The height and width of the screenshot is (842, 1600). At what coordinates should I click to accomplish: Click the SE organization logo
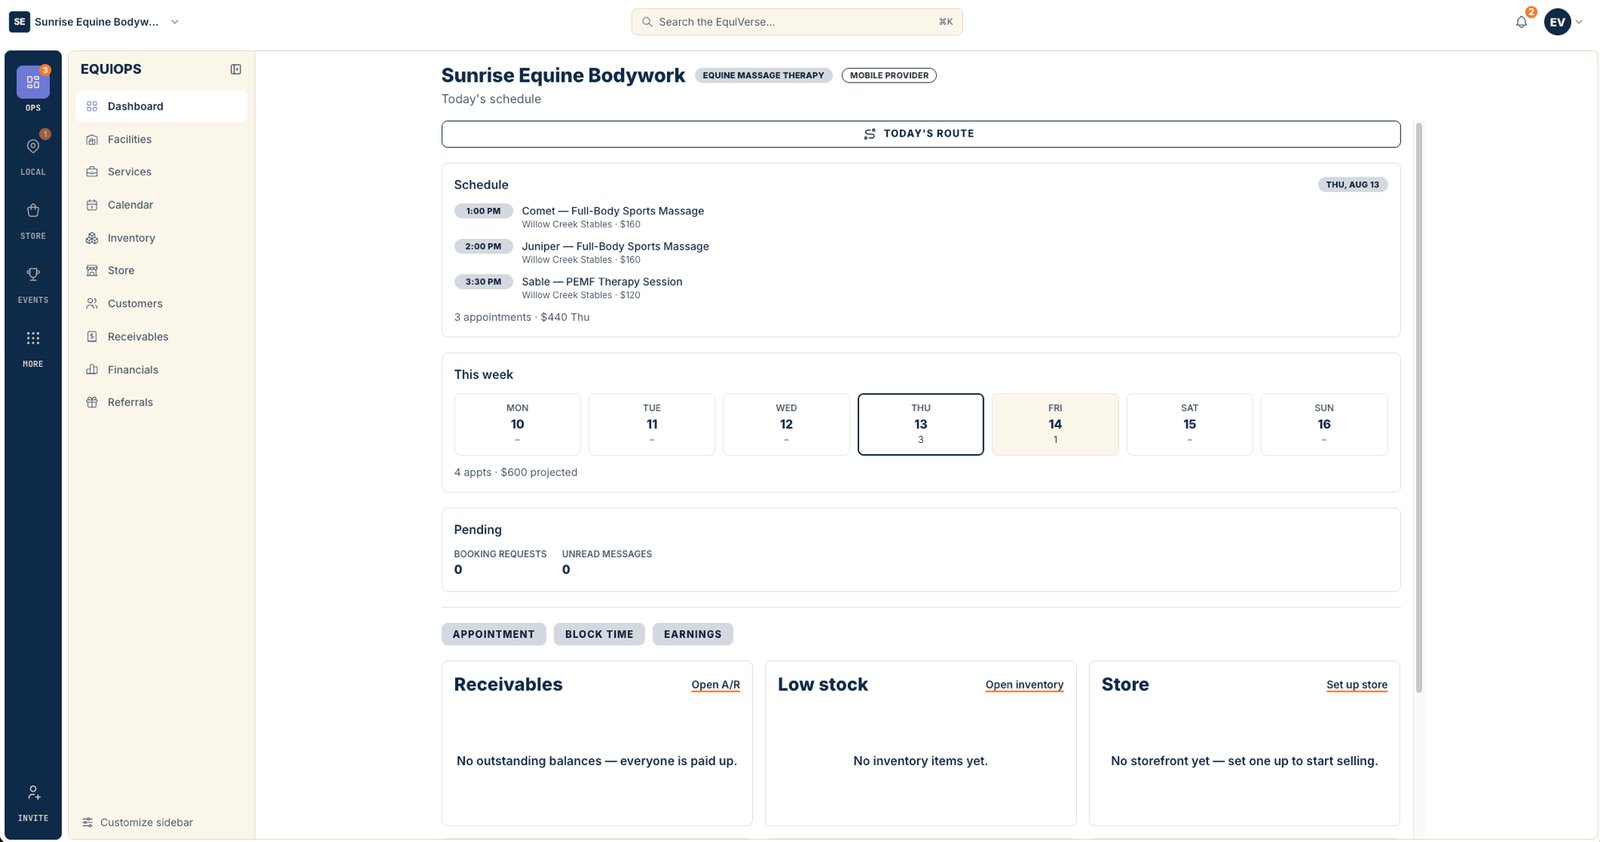click(19, 22)
